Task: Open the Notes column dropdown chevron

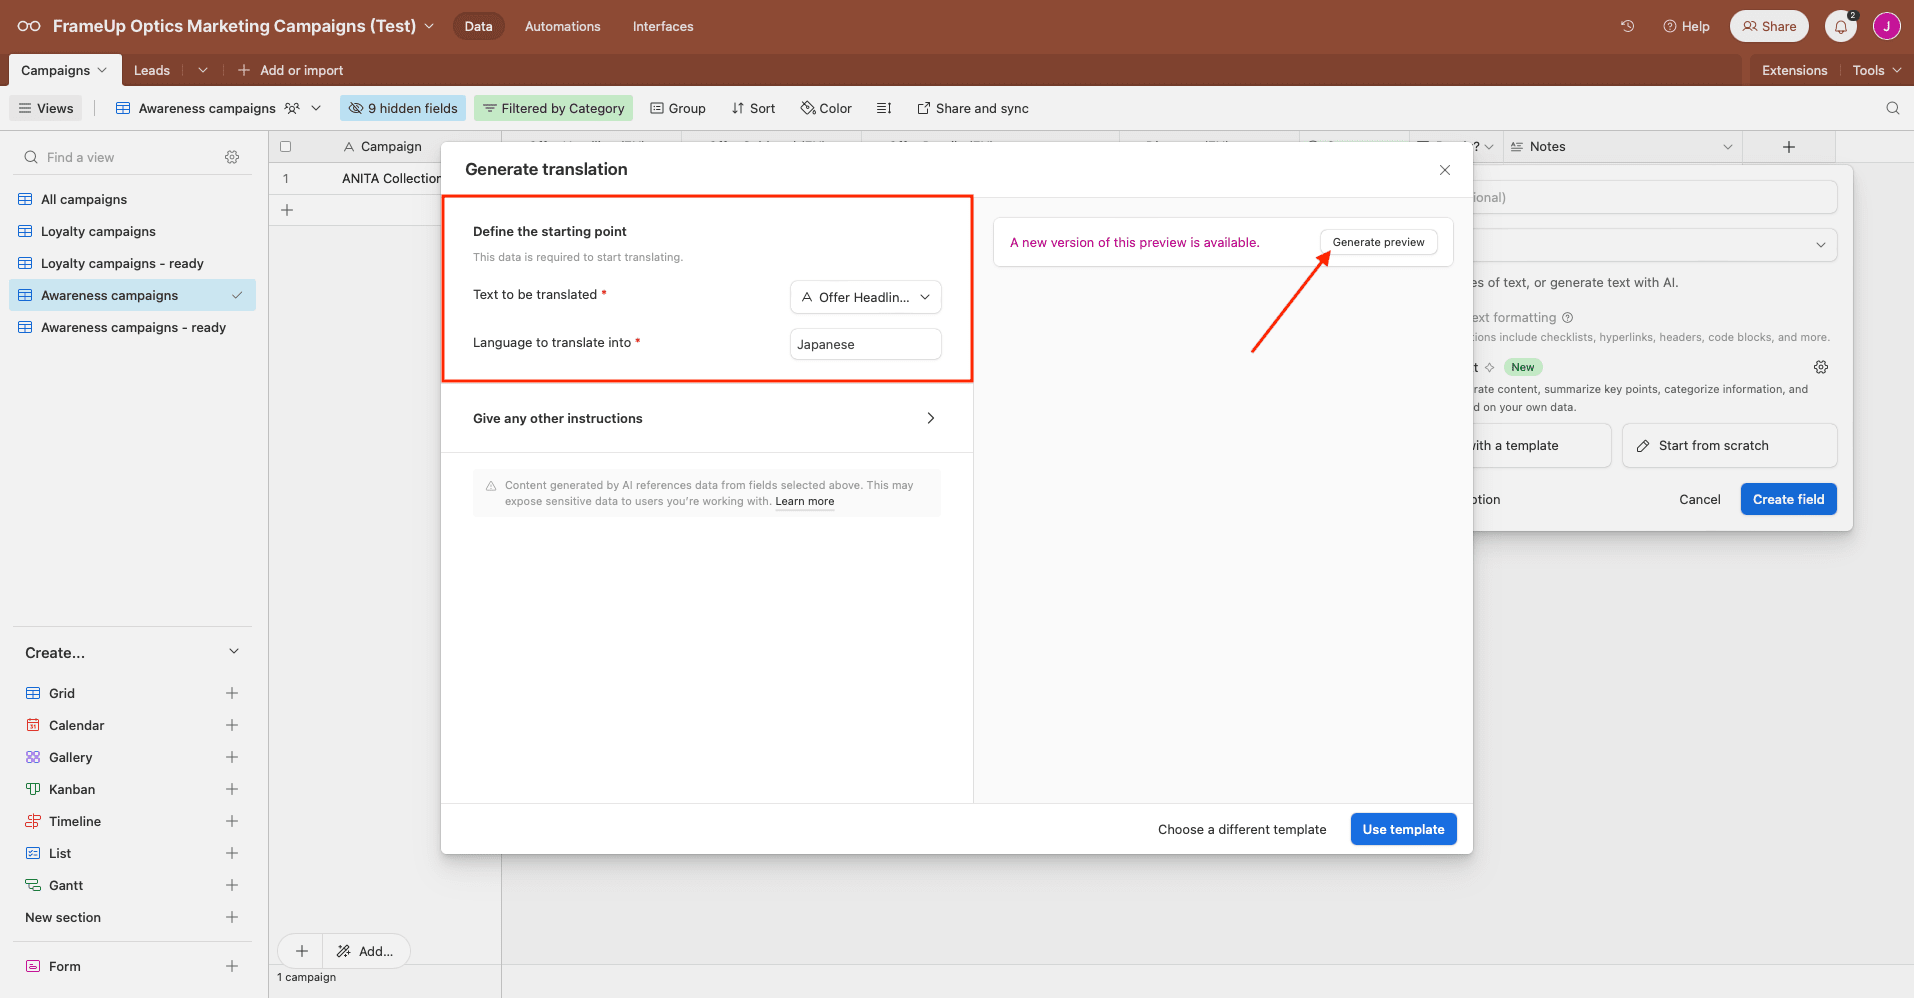Action: click(x=1727, y=146)
